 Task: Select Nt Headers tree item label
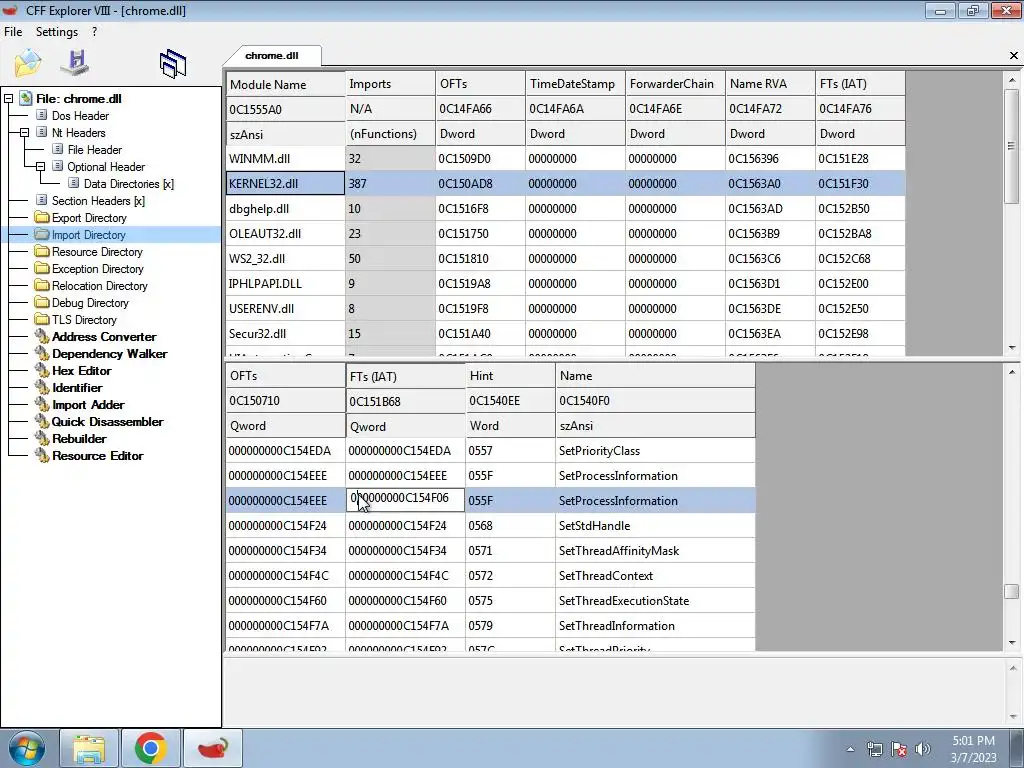[78, 133]
